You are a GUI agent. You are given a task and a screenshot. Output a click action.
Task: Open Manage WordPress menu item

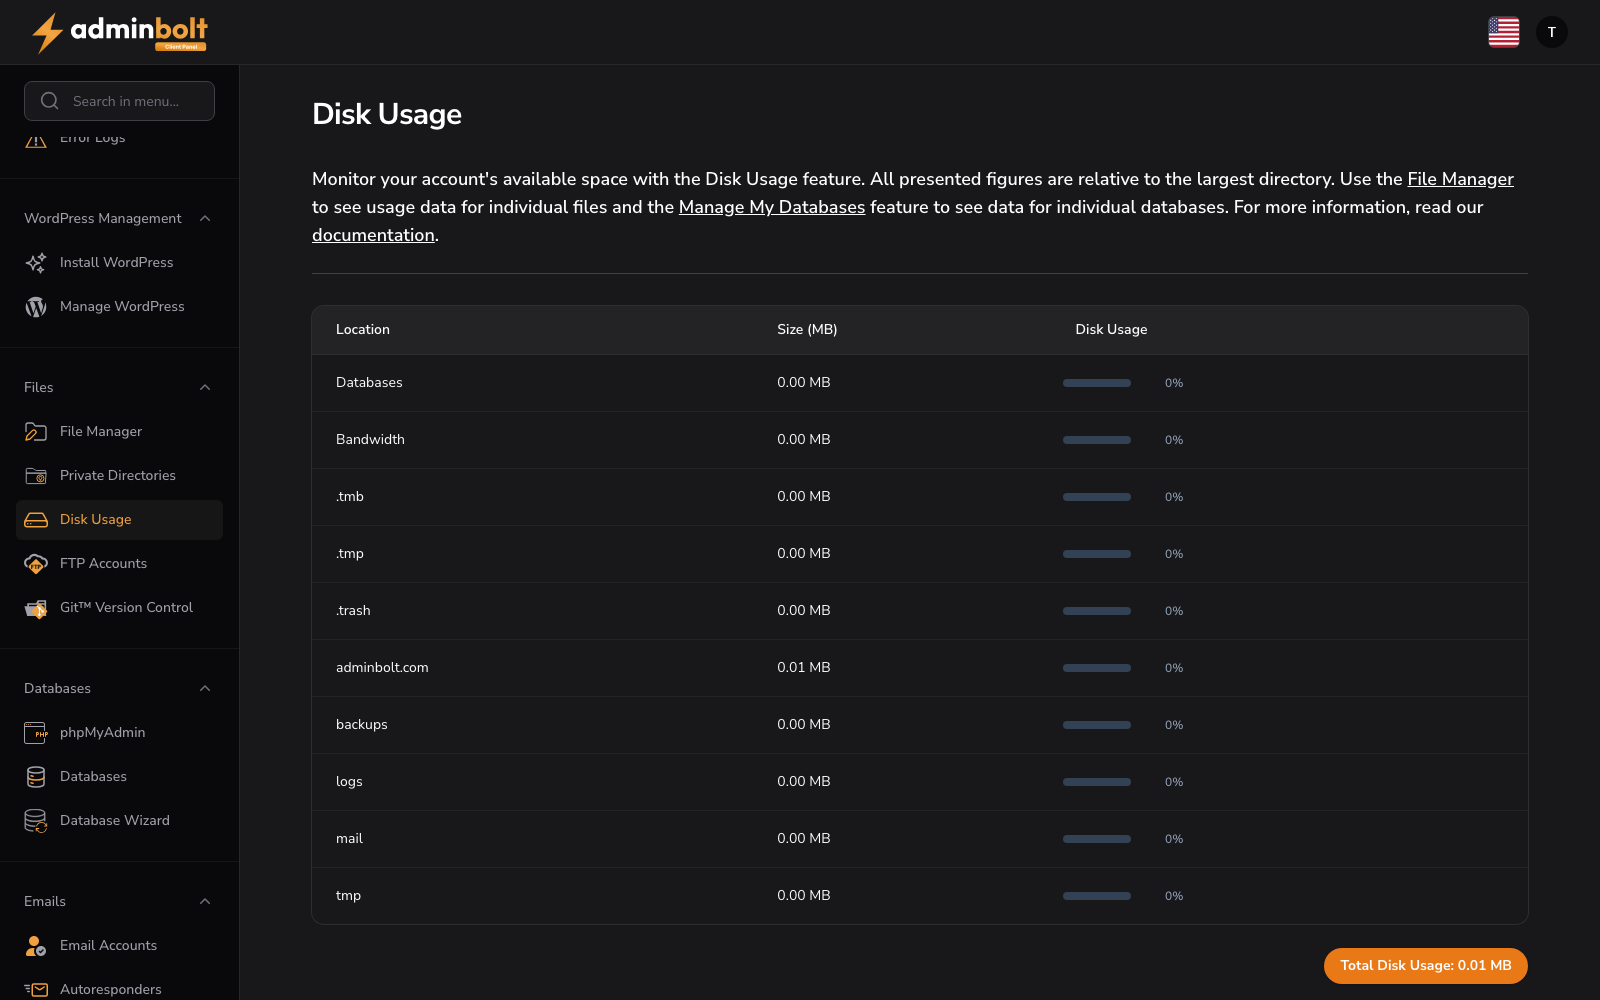pyautogui.click(x=119, y=306)
